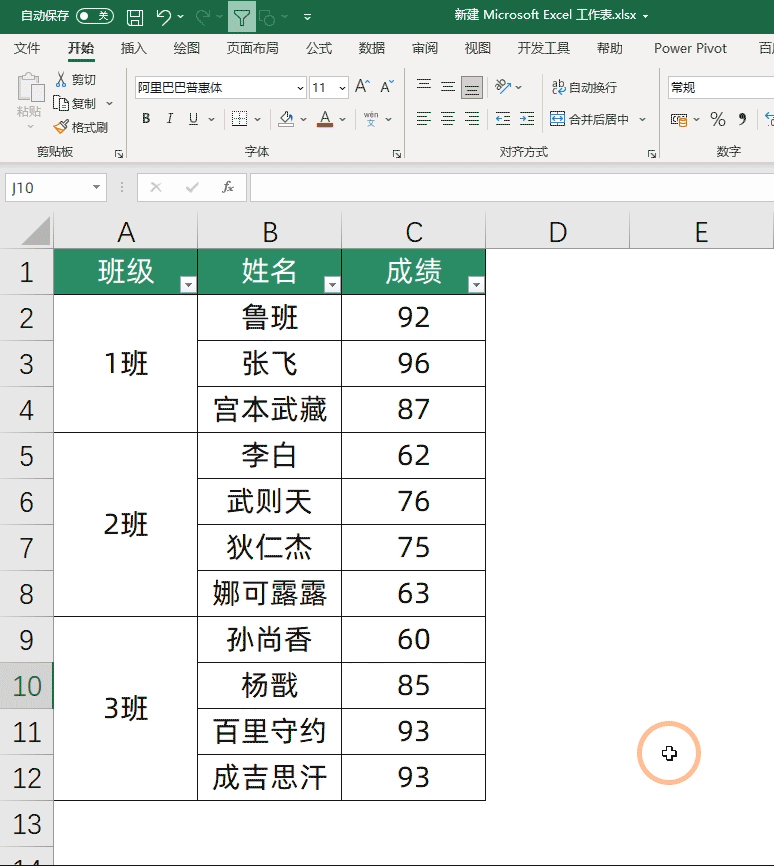Click the Name Box showing J10
This screenshot has height=866, width=774.
pyautogui.click(x=48, y=187)
